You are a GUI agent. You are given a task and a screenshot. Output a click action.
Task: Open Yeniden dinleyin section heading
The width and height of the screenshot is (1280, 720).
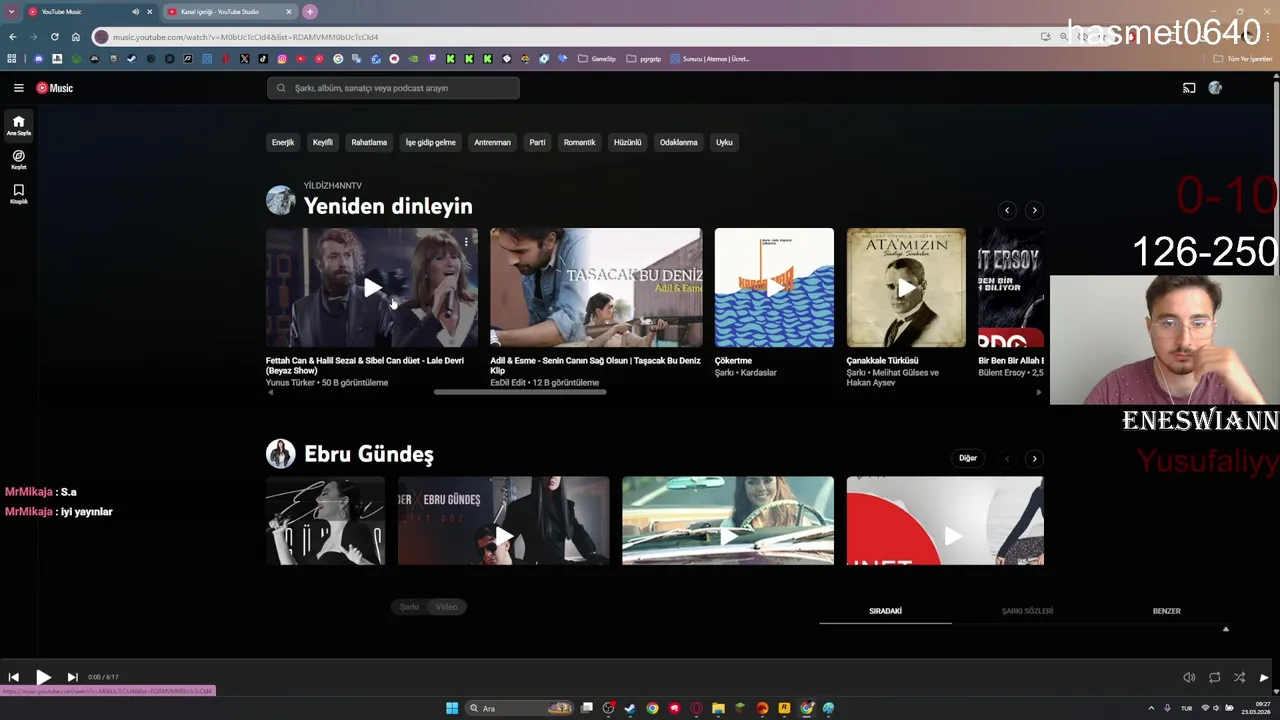tap(388, 206)
